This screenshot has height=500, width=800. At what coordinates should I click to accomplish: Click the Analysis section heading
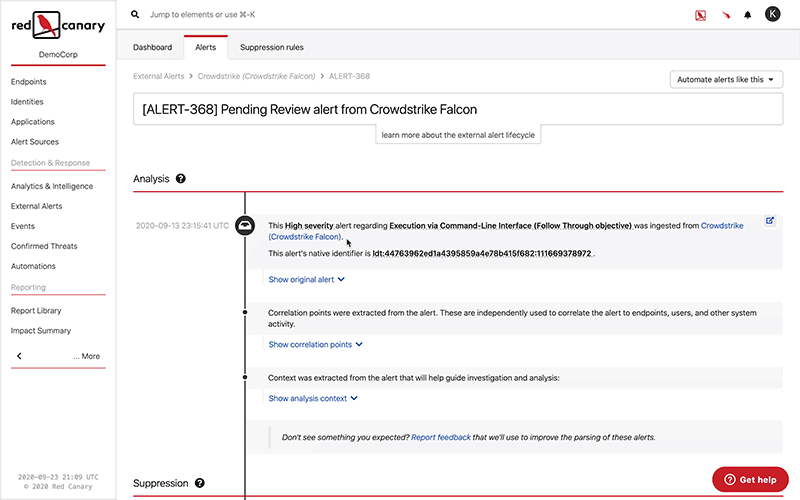click(x=151, y=179)
